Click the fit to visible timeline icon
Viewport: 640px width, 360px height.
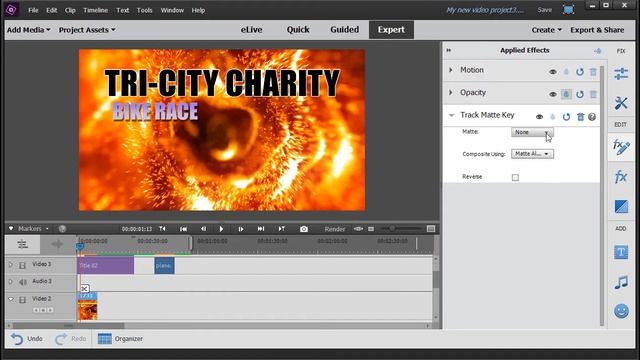(358, 229)
